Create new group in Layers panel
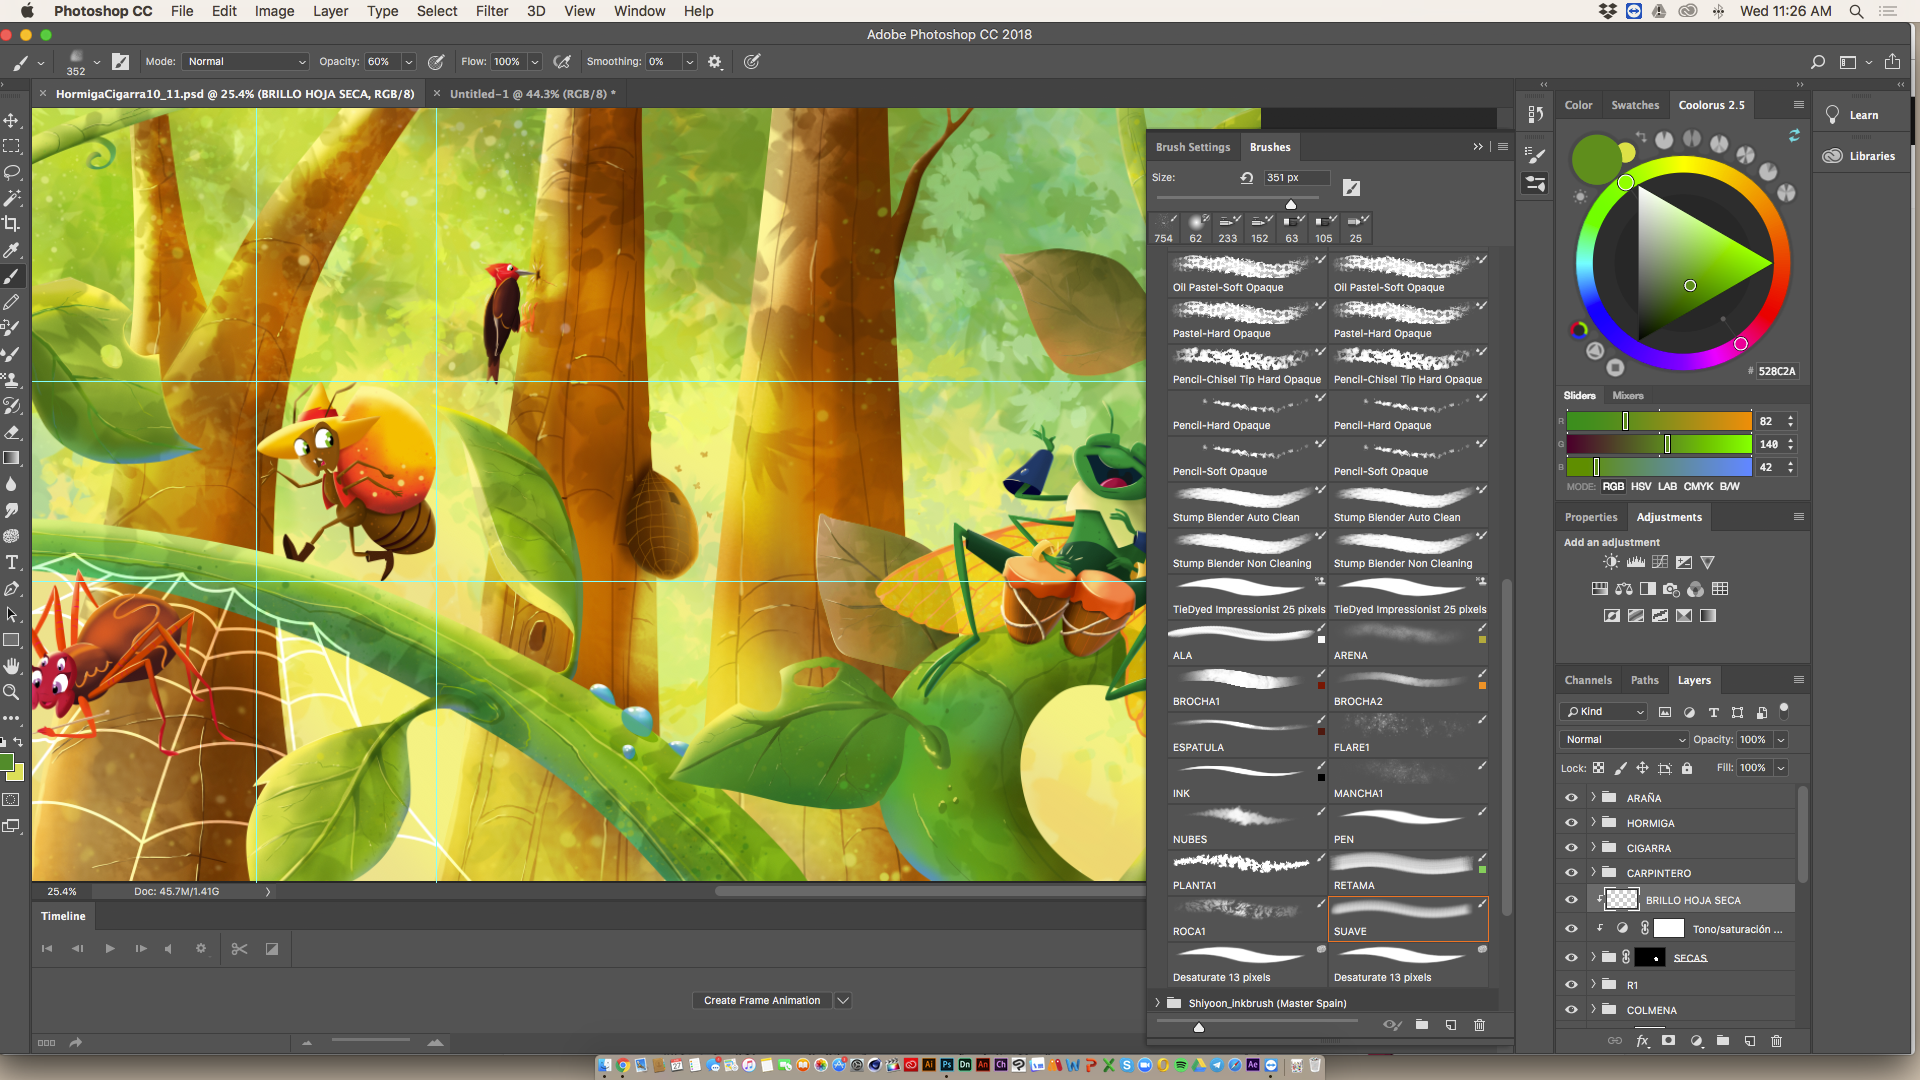 tap(1723, 1041)
